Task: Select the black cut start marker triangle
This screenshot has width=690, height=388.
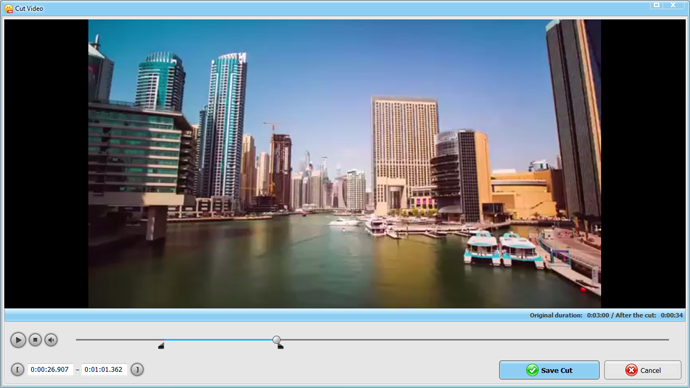Action: [161, 346]
